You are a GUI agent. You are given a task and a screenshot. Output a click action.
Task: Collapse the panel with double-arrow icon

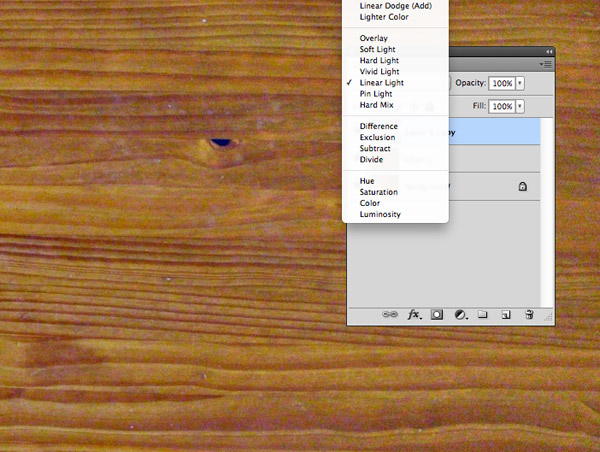point(548,51)
